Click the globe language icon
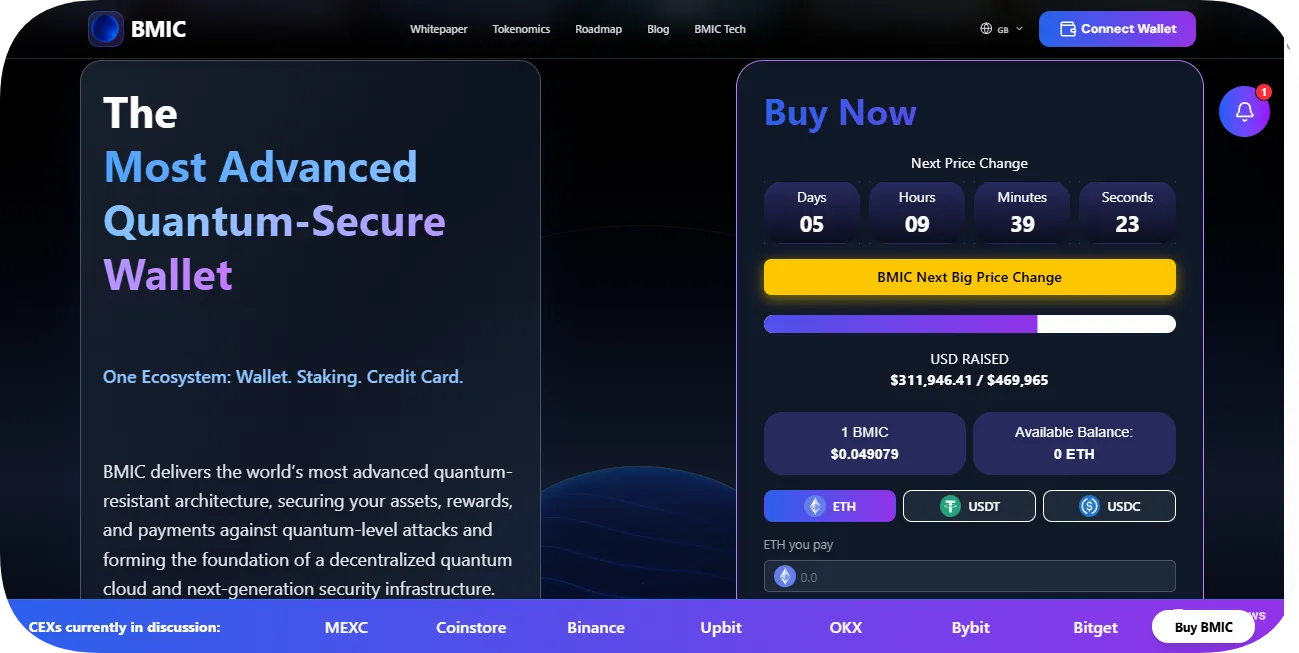 point(985,29)
